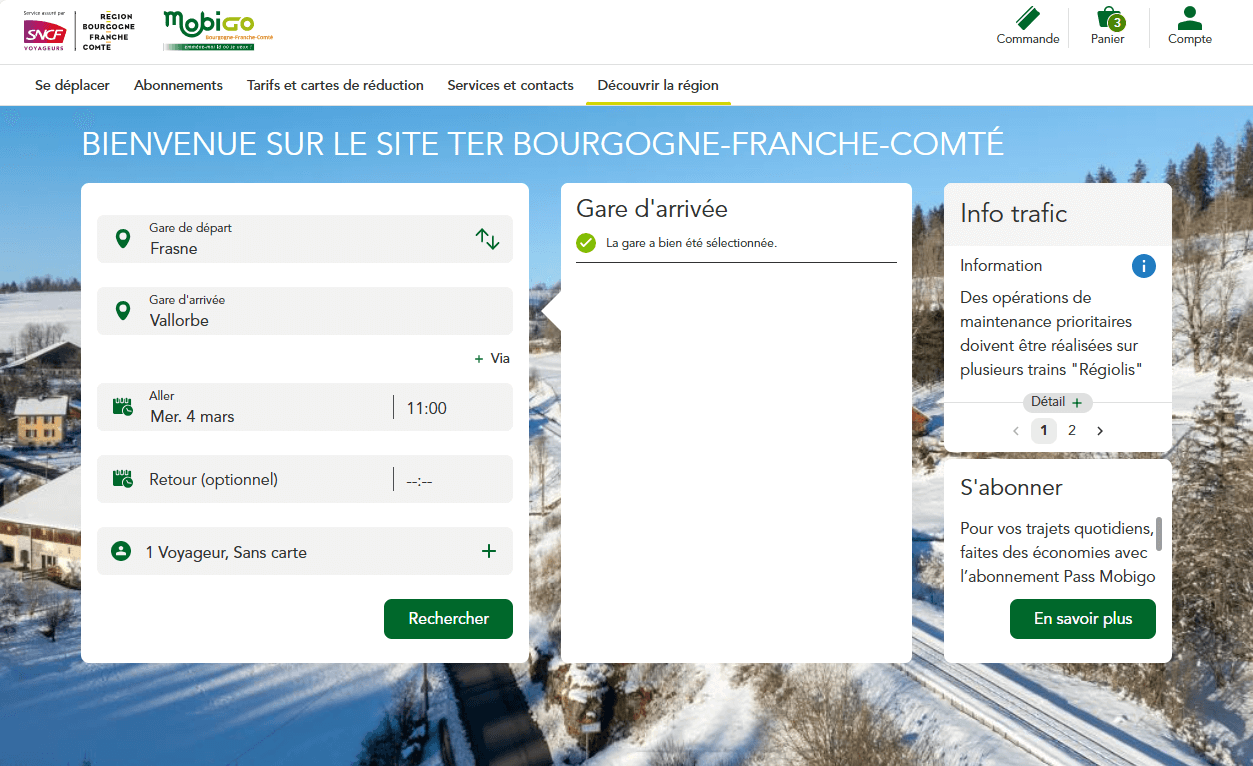Go to next info trafic page arrow

coord(1100,431)
